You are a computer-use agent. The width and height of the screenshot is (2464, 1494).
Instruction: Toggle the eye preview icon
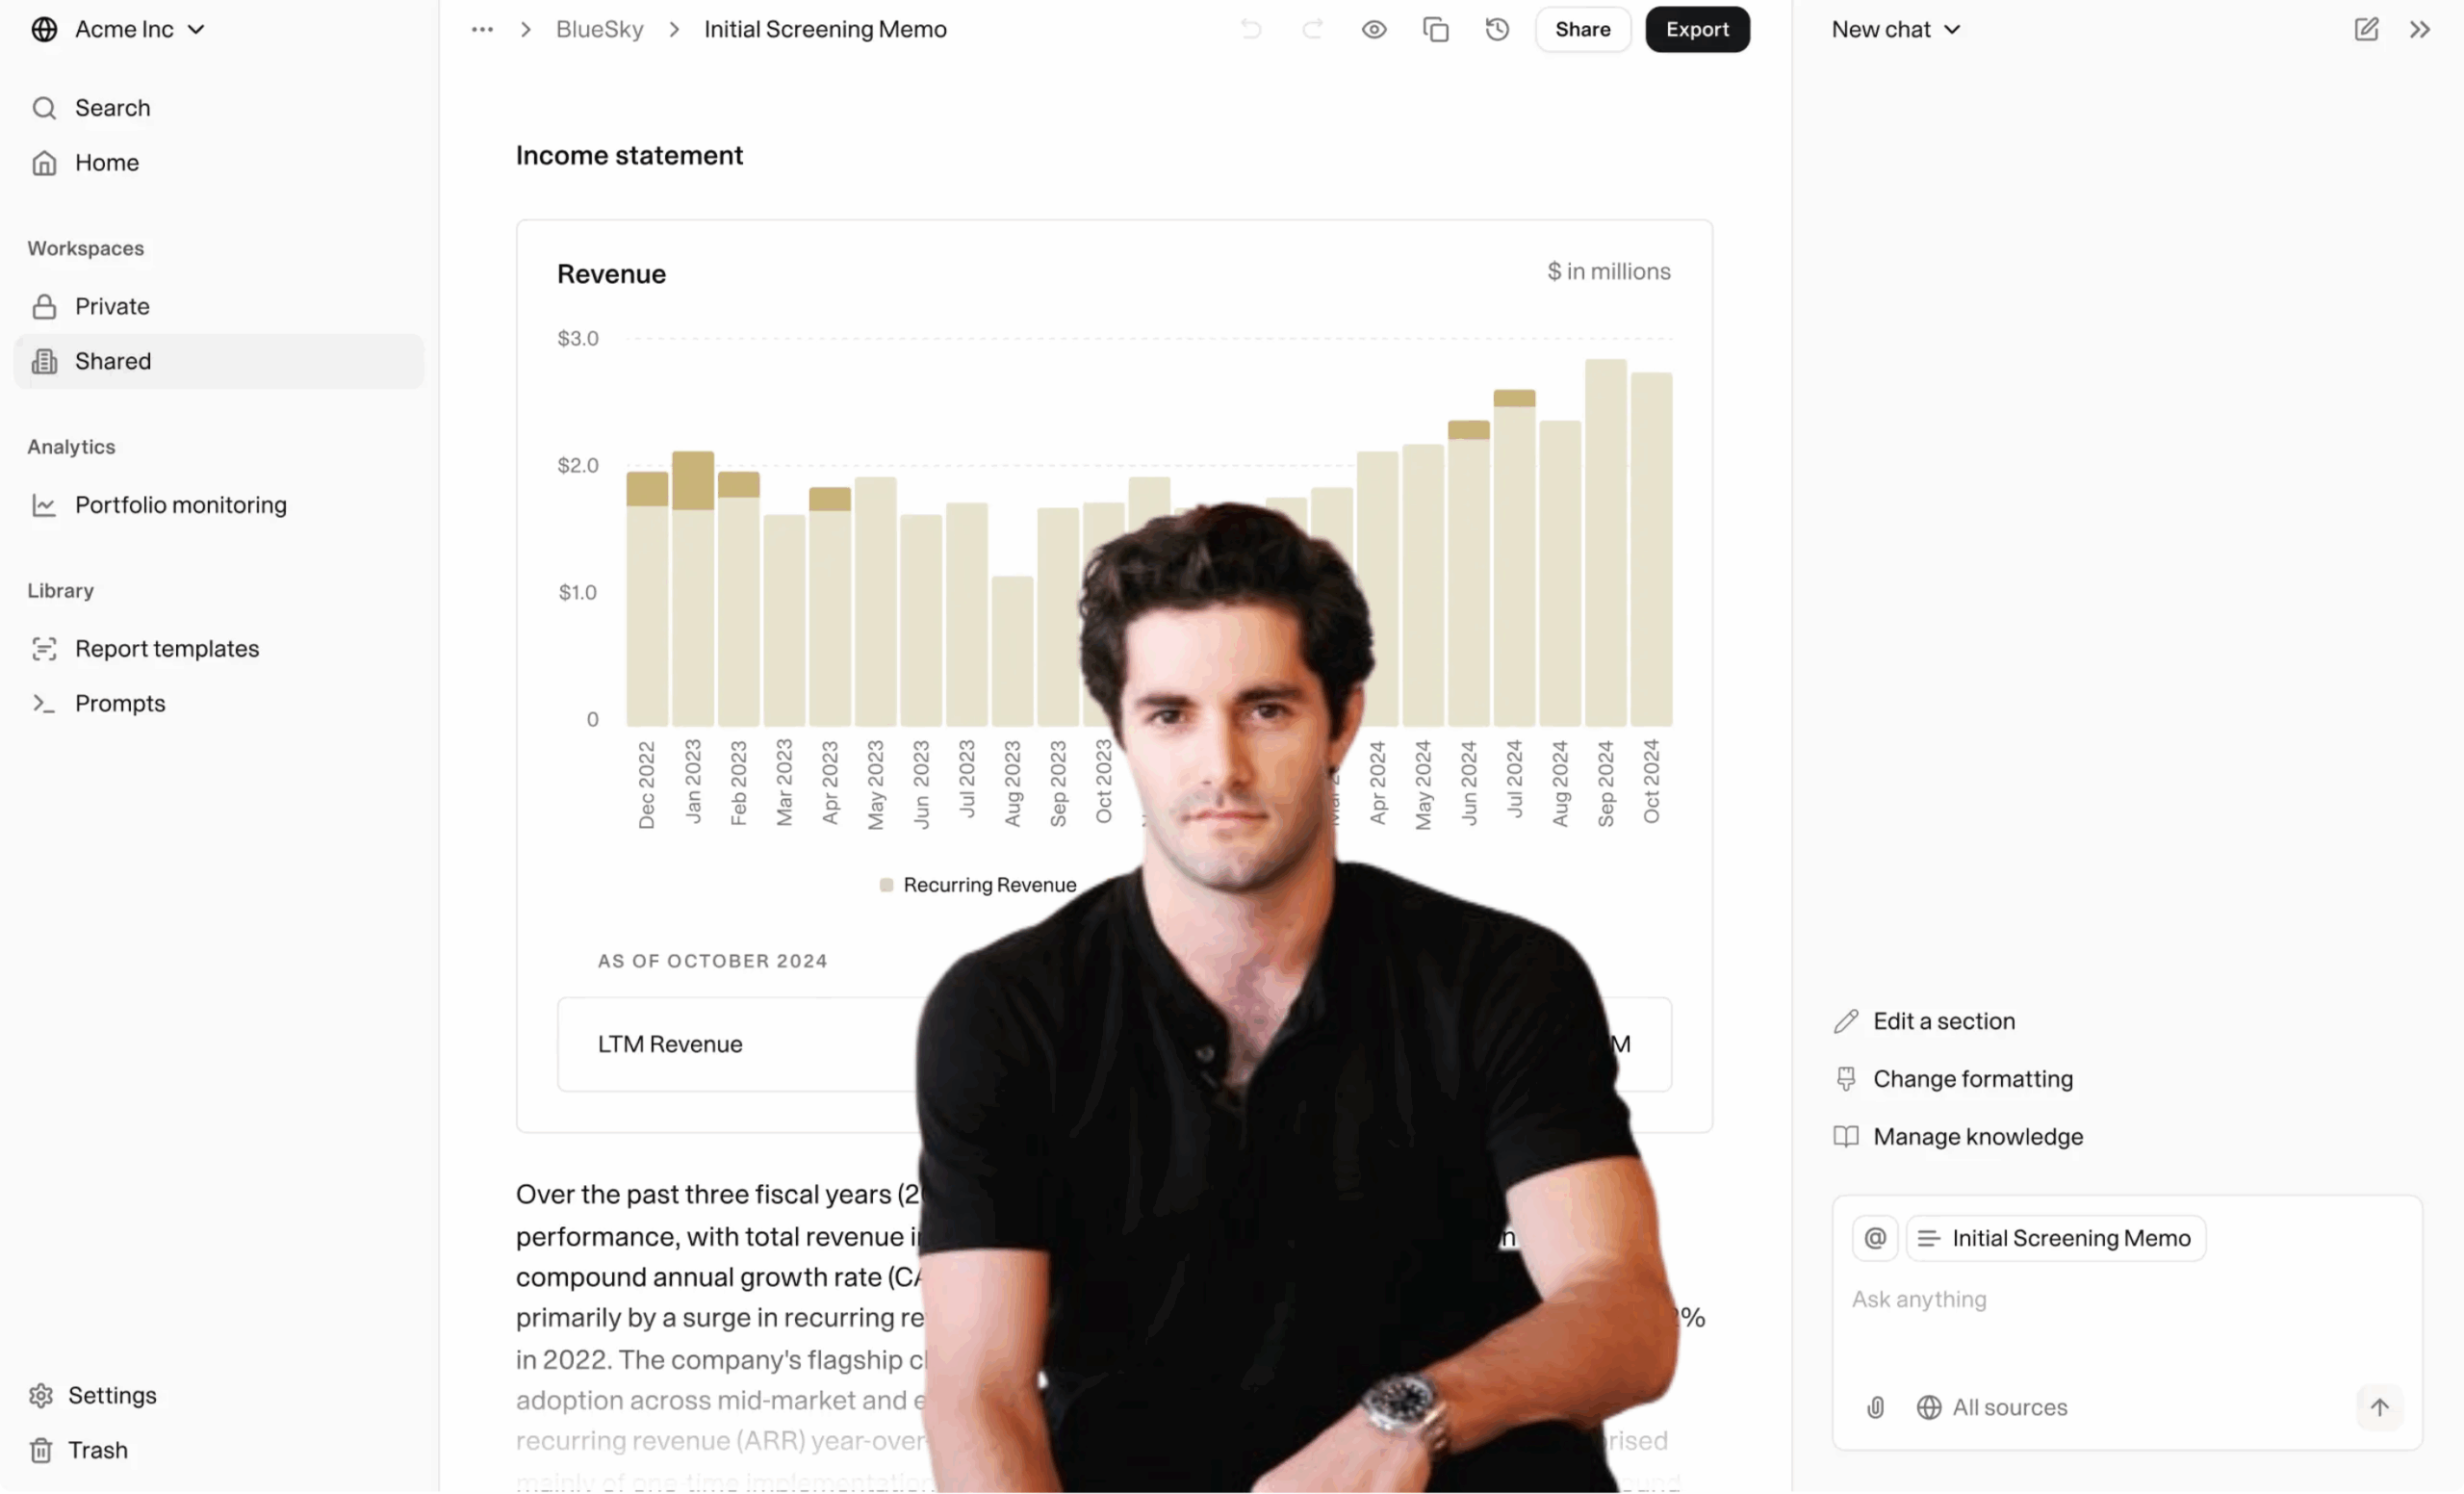click(1374, 29)
